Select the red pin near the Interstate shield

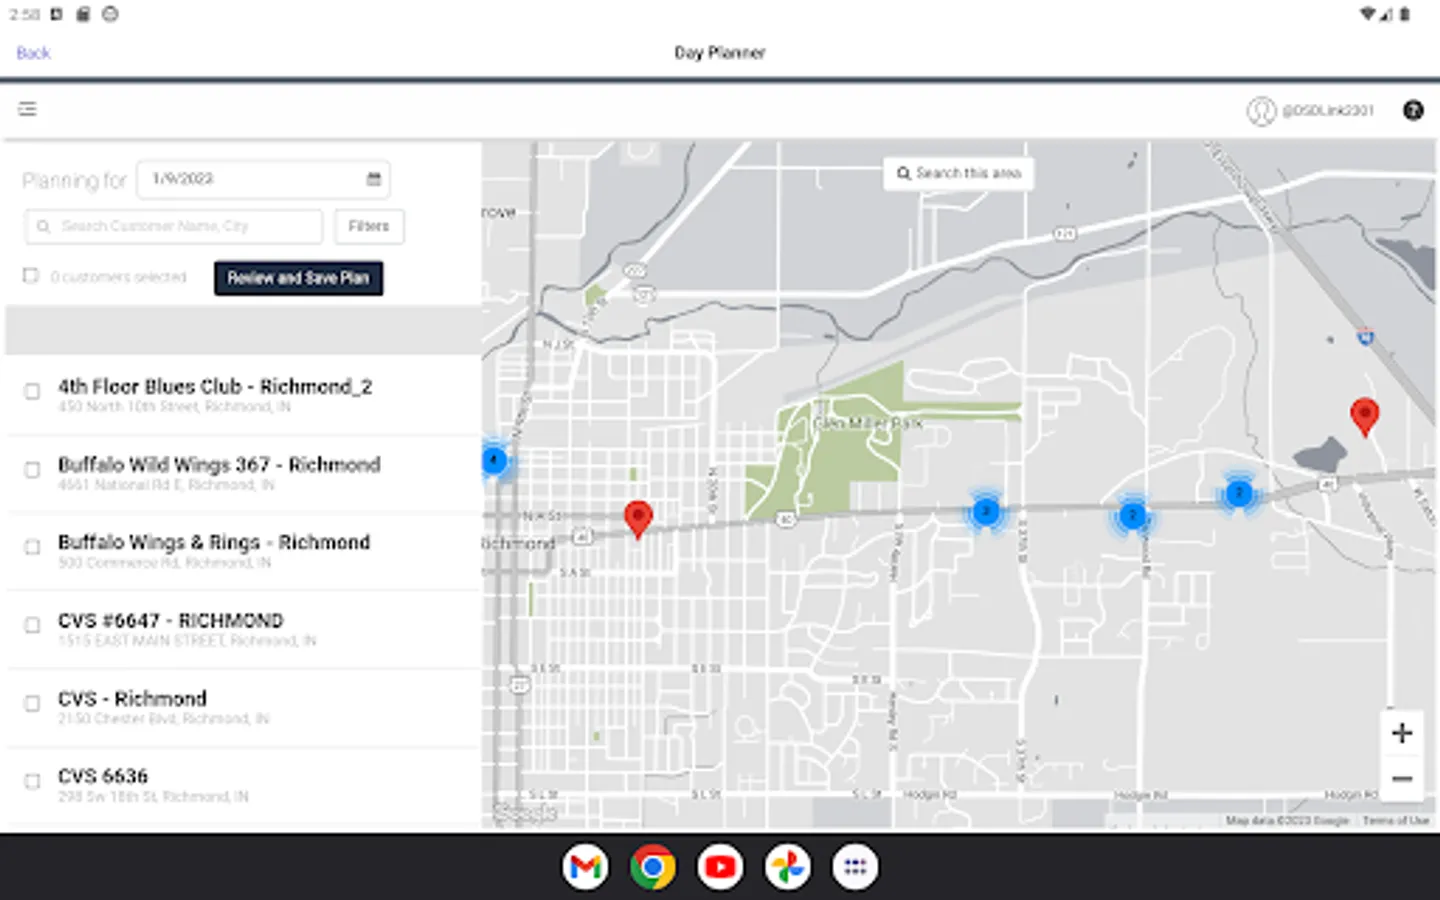point(1365,416)
